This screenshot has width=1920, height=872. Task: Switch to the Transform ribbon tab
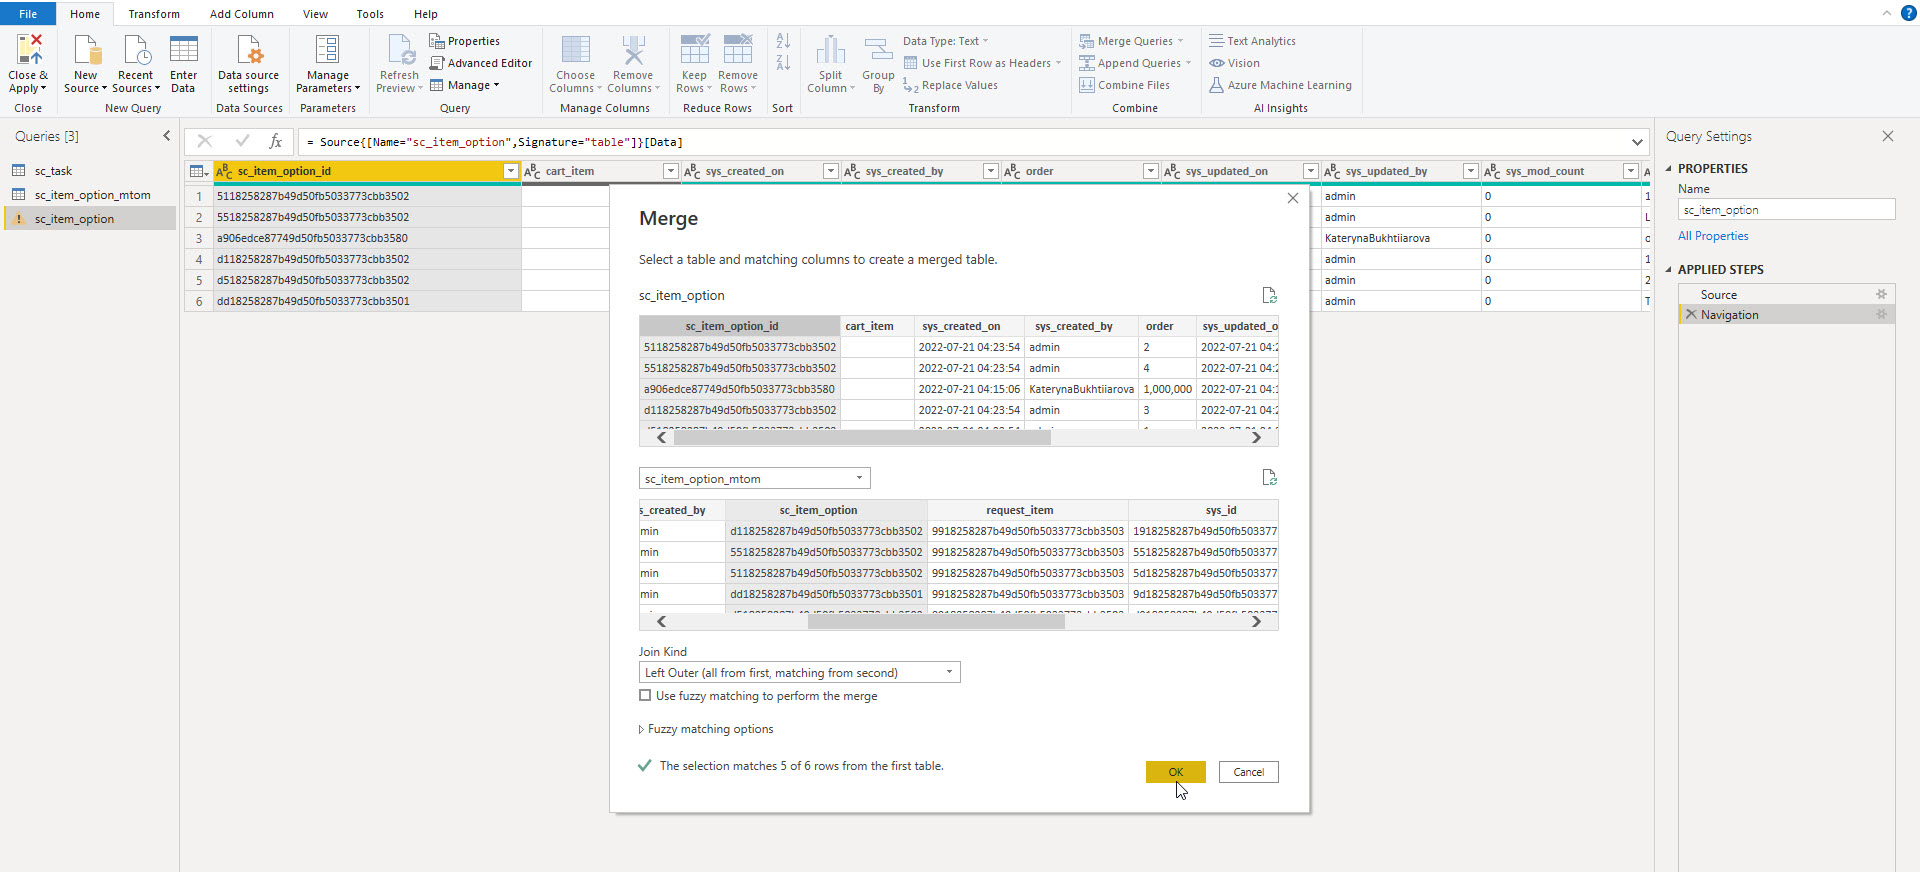(154, 14)
